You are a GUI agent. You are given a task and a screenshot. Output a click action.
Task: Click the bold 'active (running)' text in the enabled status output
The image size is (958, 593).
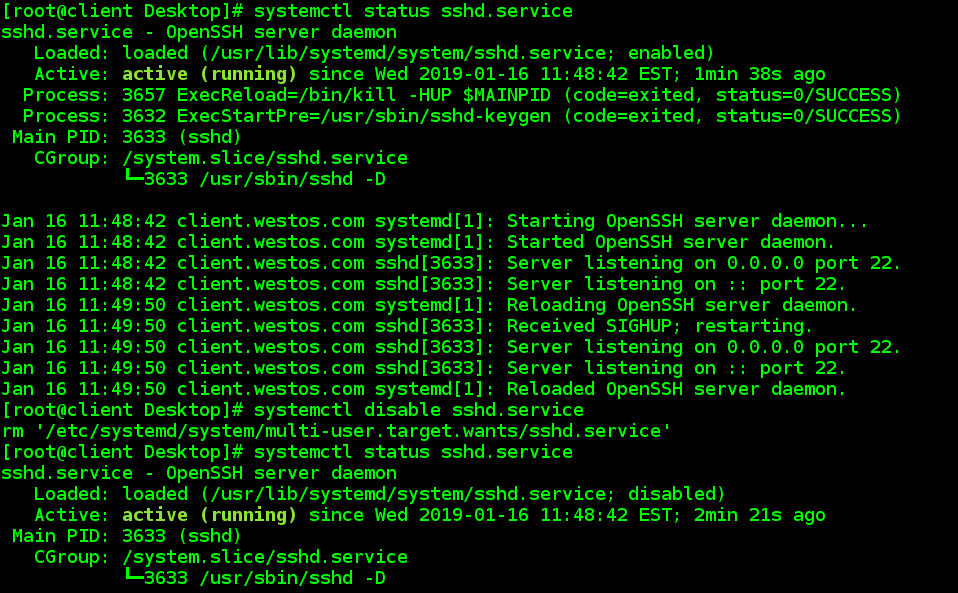click(x=210, y=75)
